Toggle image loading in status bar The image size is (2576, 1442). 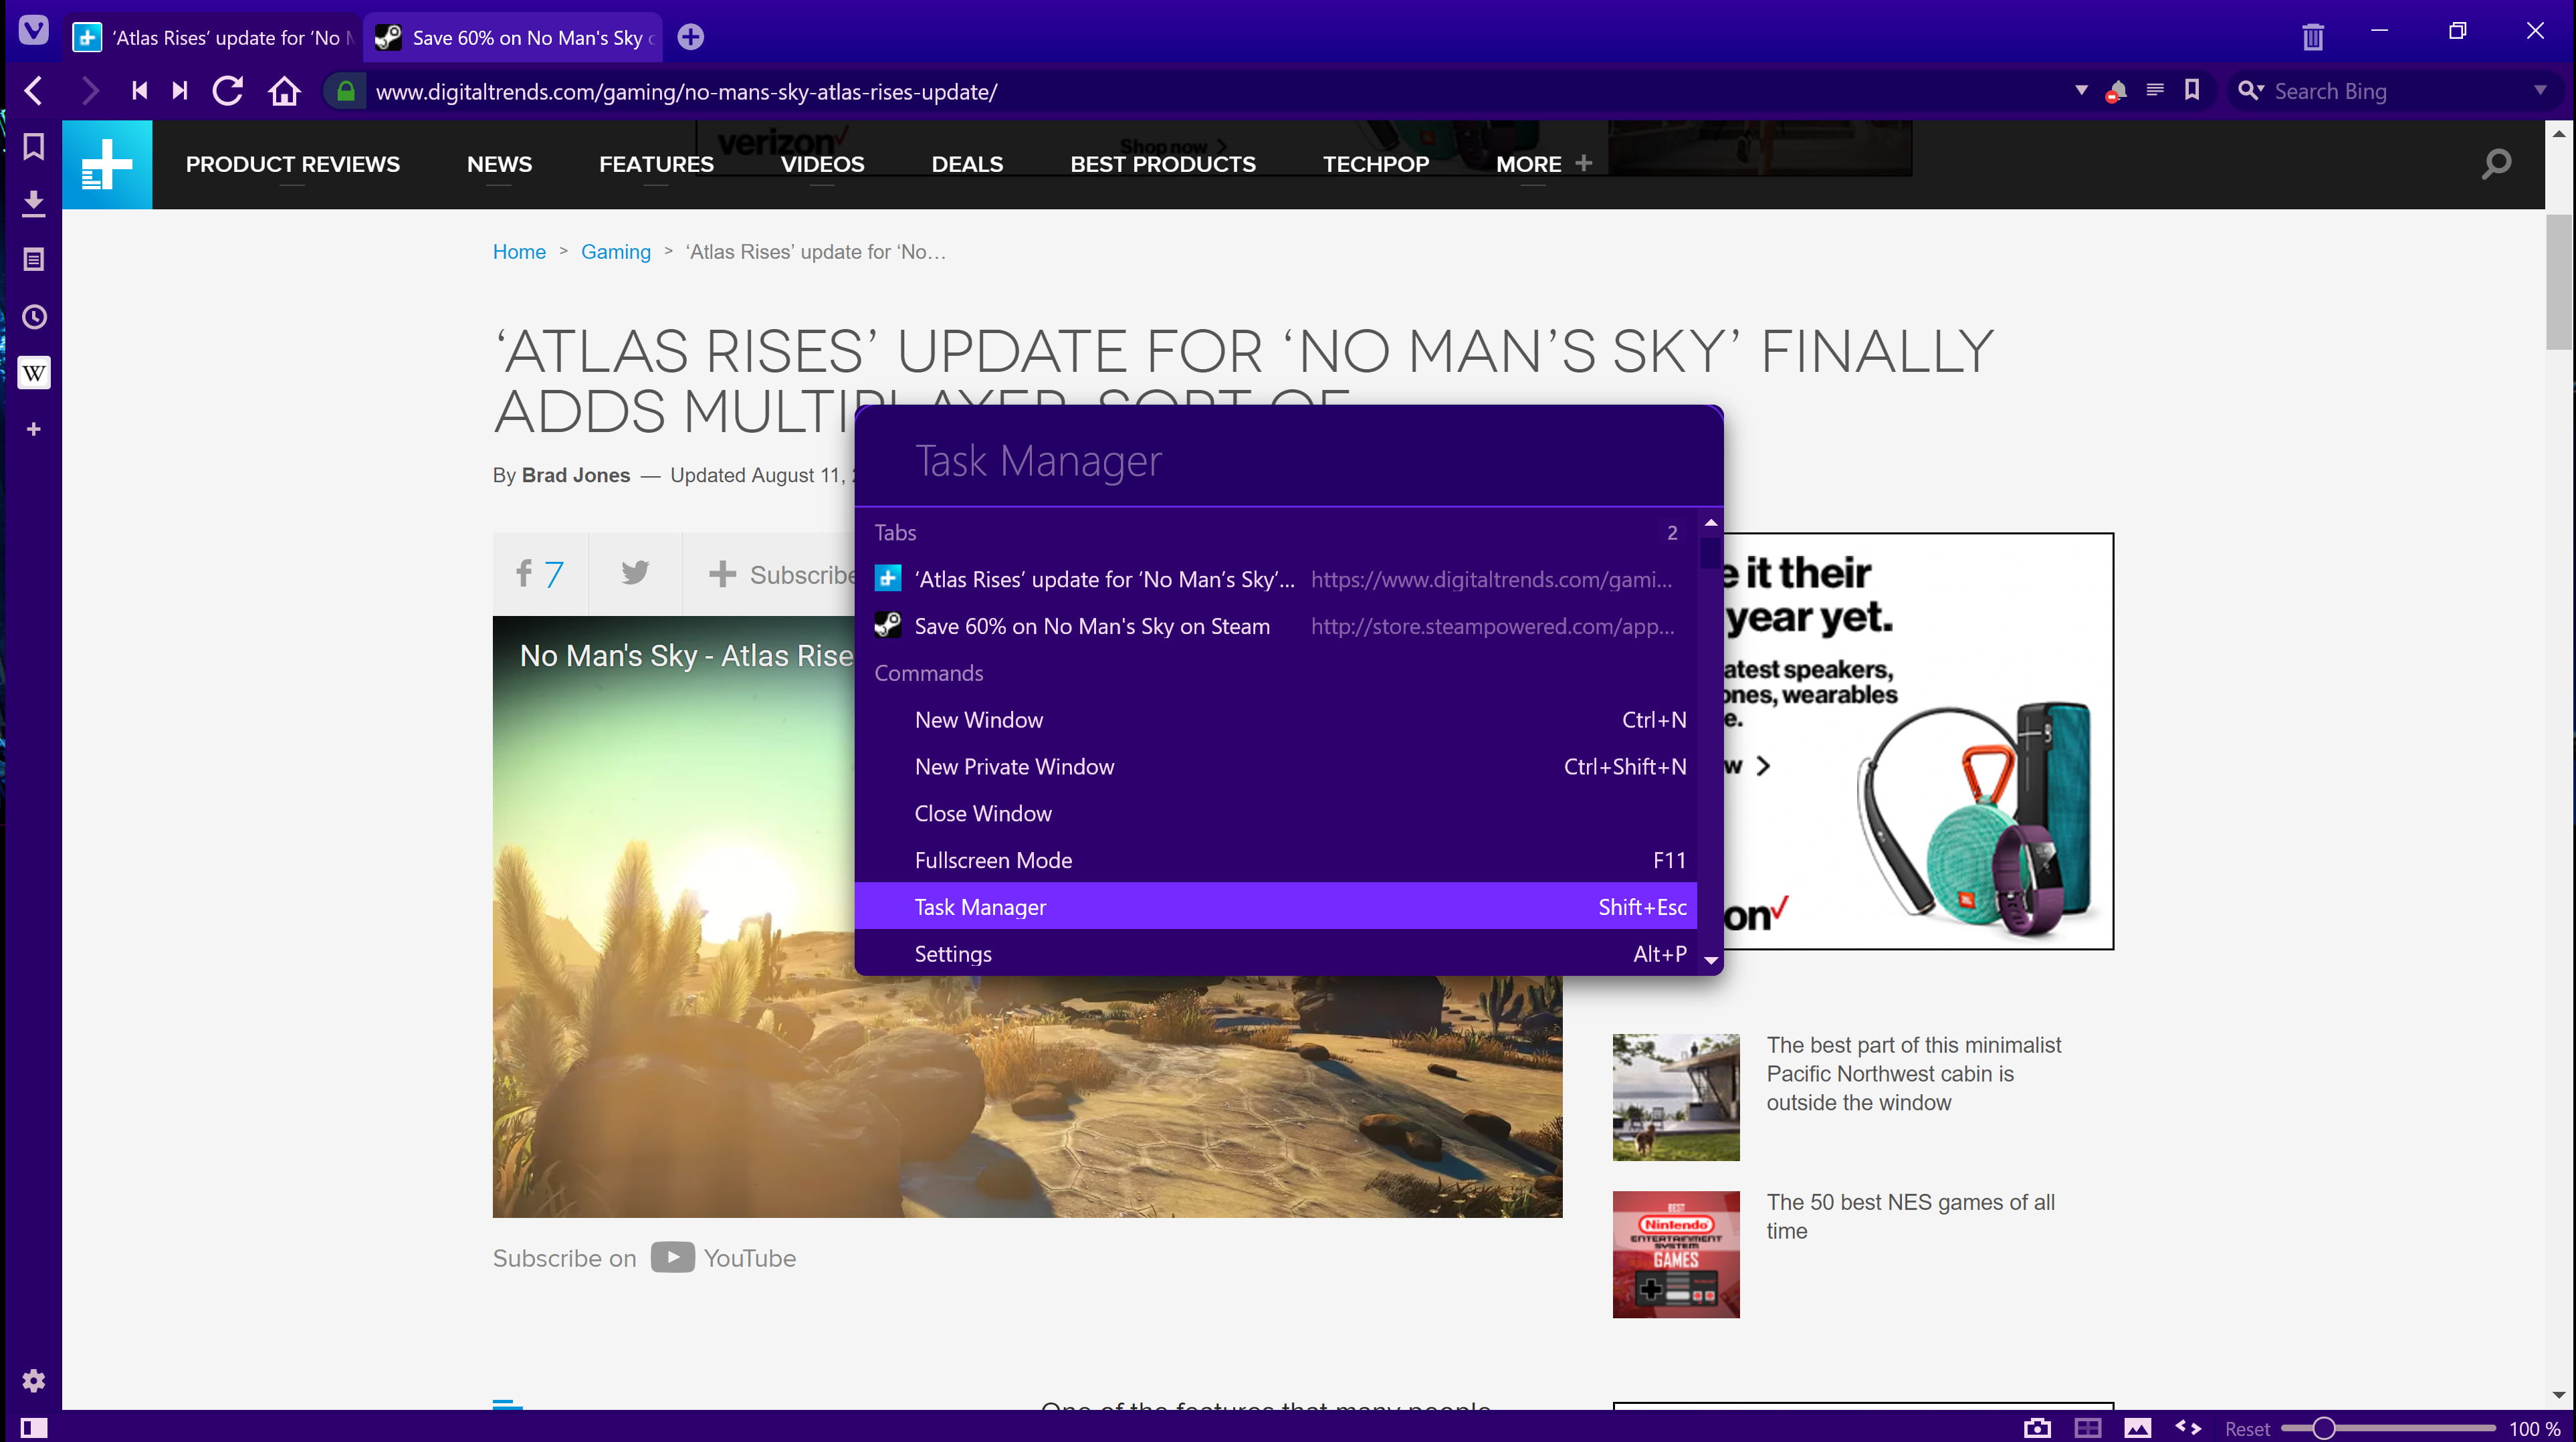(x=2138, y=1428)
